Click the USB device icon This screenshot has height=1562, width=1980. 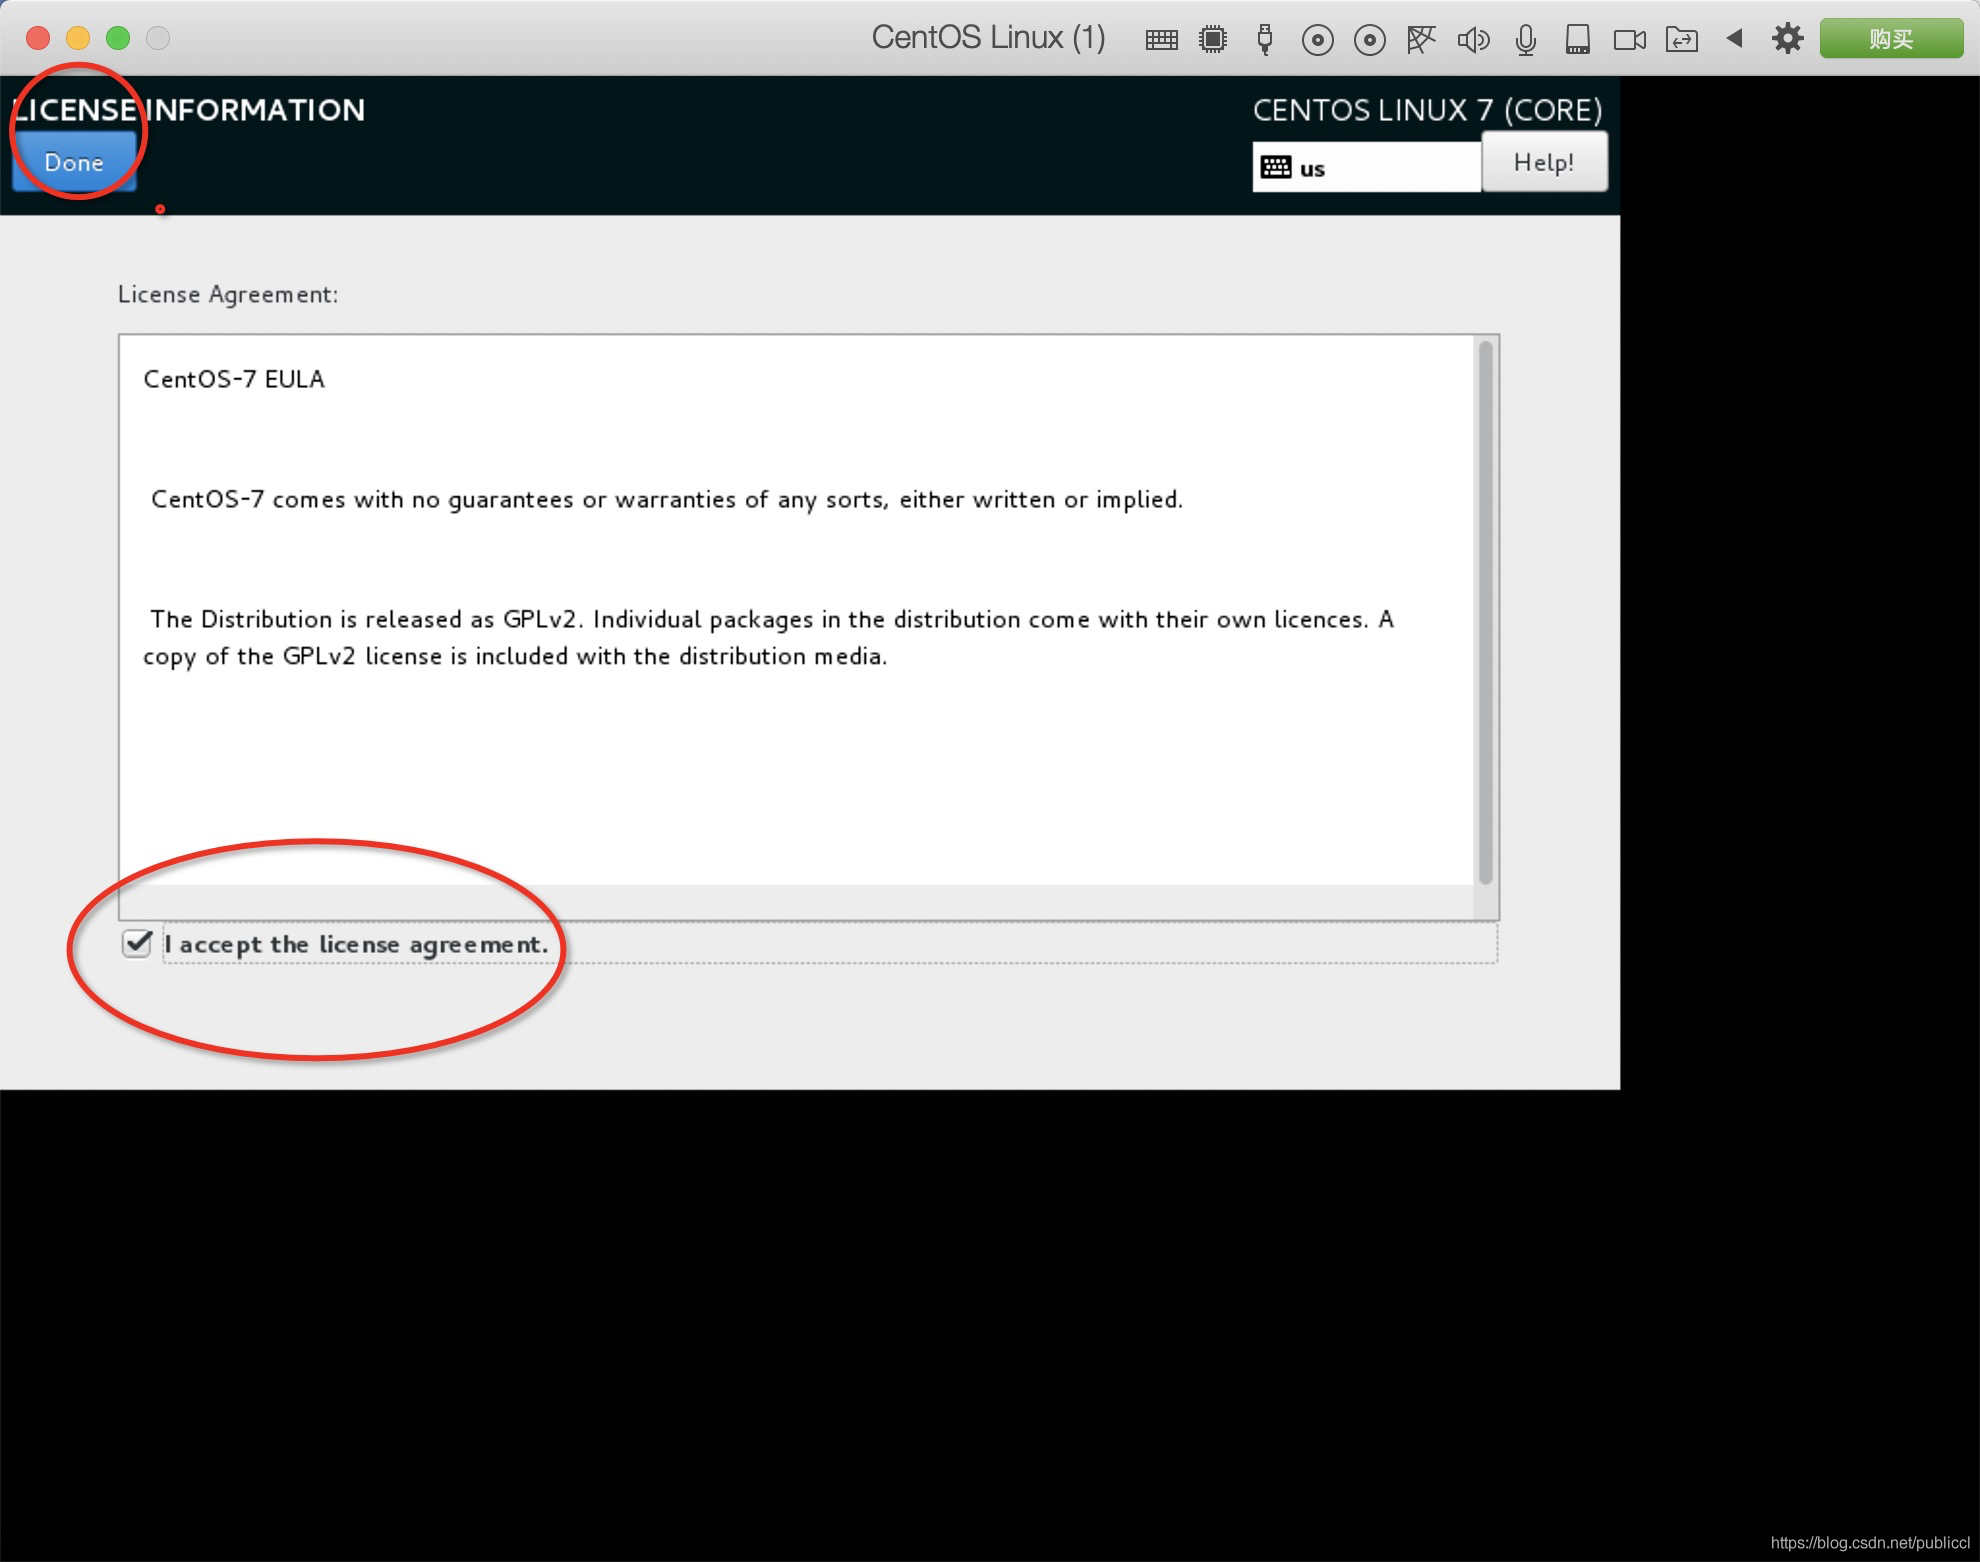(x=1265, y=40)
